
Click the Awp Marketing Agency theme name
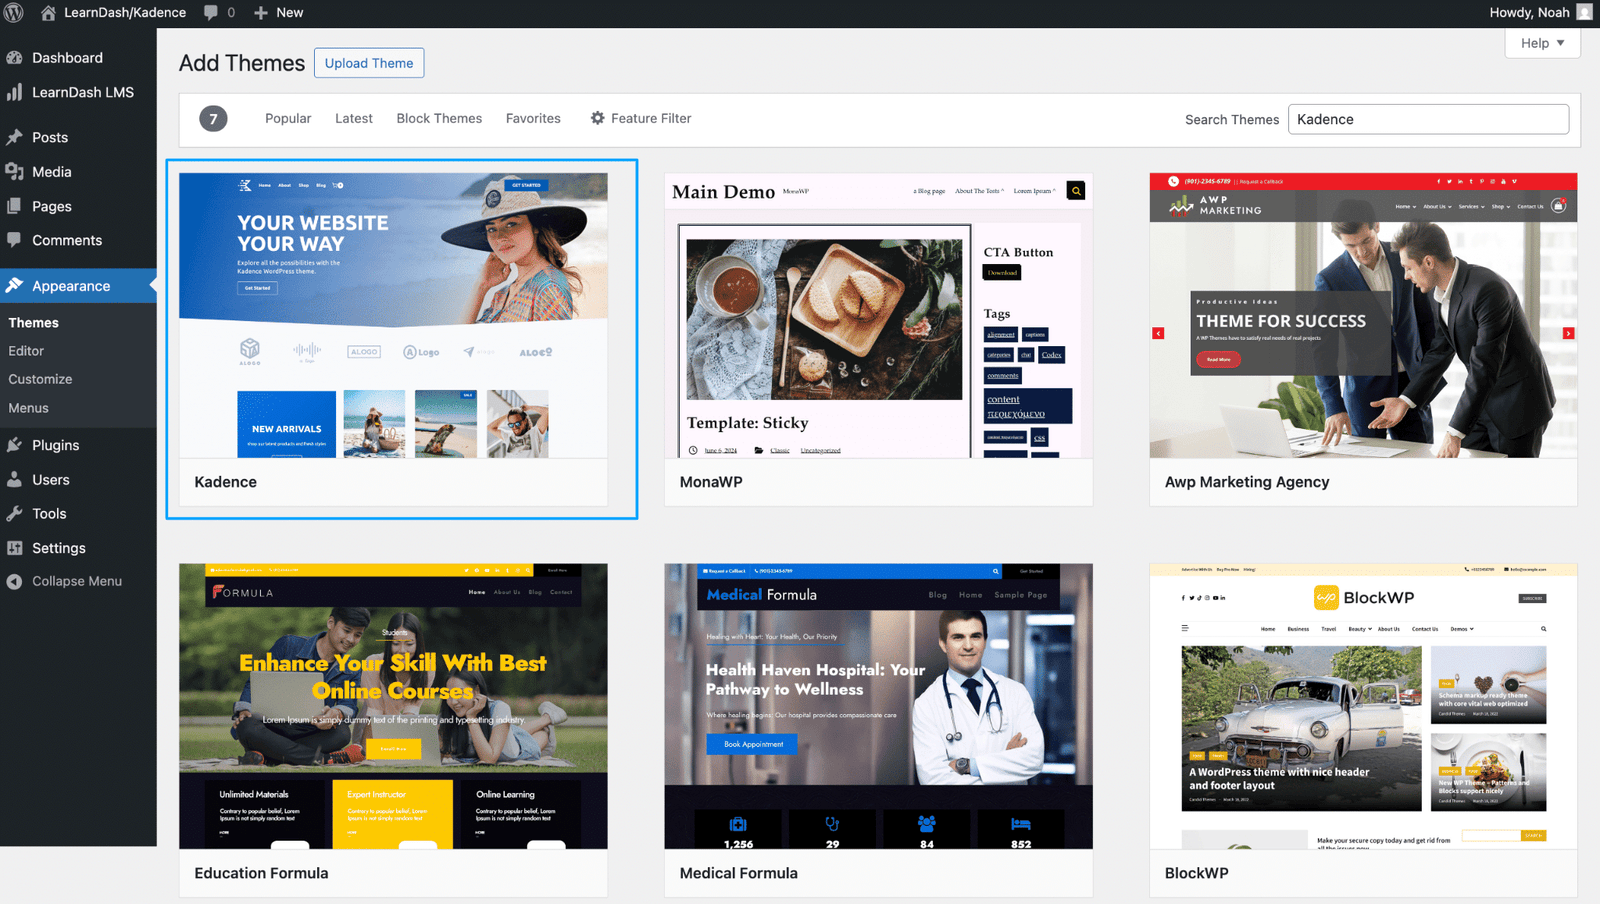point(1247,482)
